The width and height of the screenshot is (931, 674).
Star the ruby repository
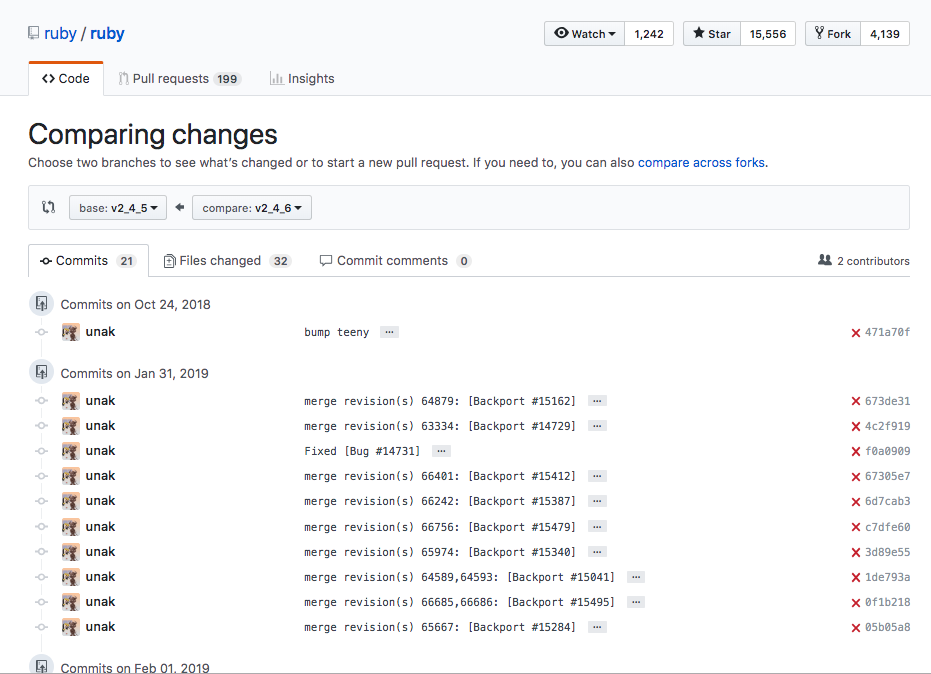(x=711, y=34)
